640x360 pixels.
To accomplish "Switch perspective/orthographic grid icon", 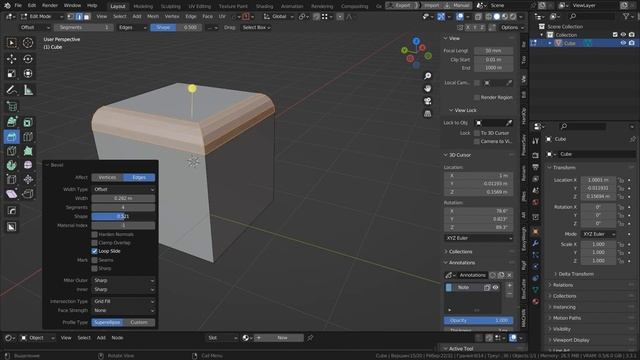I will coord(427,114).
